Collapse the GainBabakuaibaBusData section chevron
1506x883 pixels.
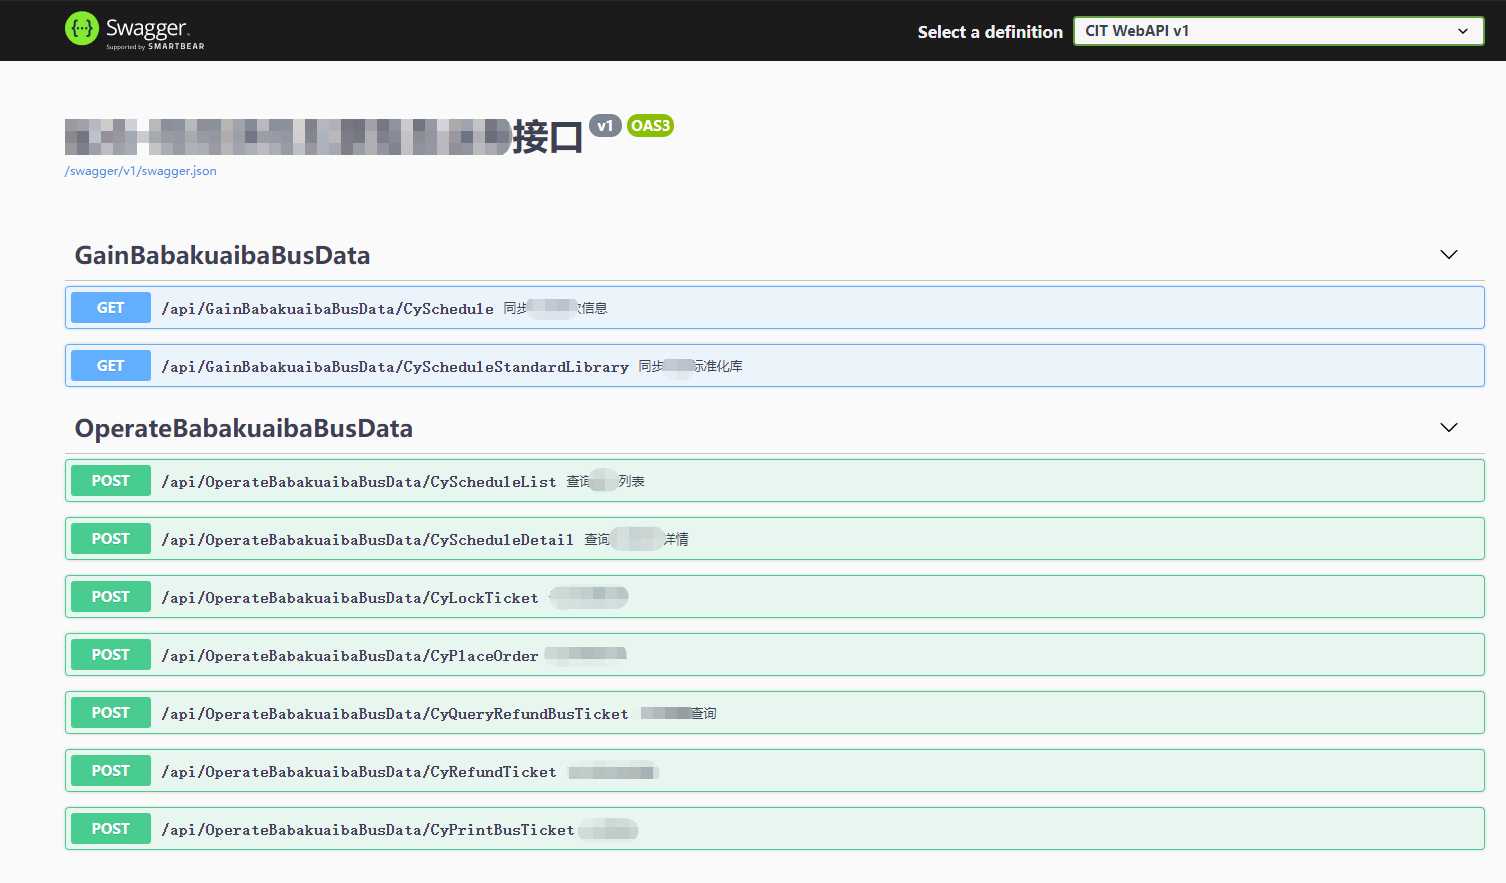click(1448, 255)
